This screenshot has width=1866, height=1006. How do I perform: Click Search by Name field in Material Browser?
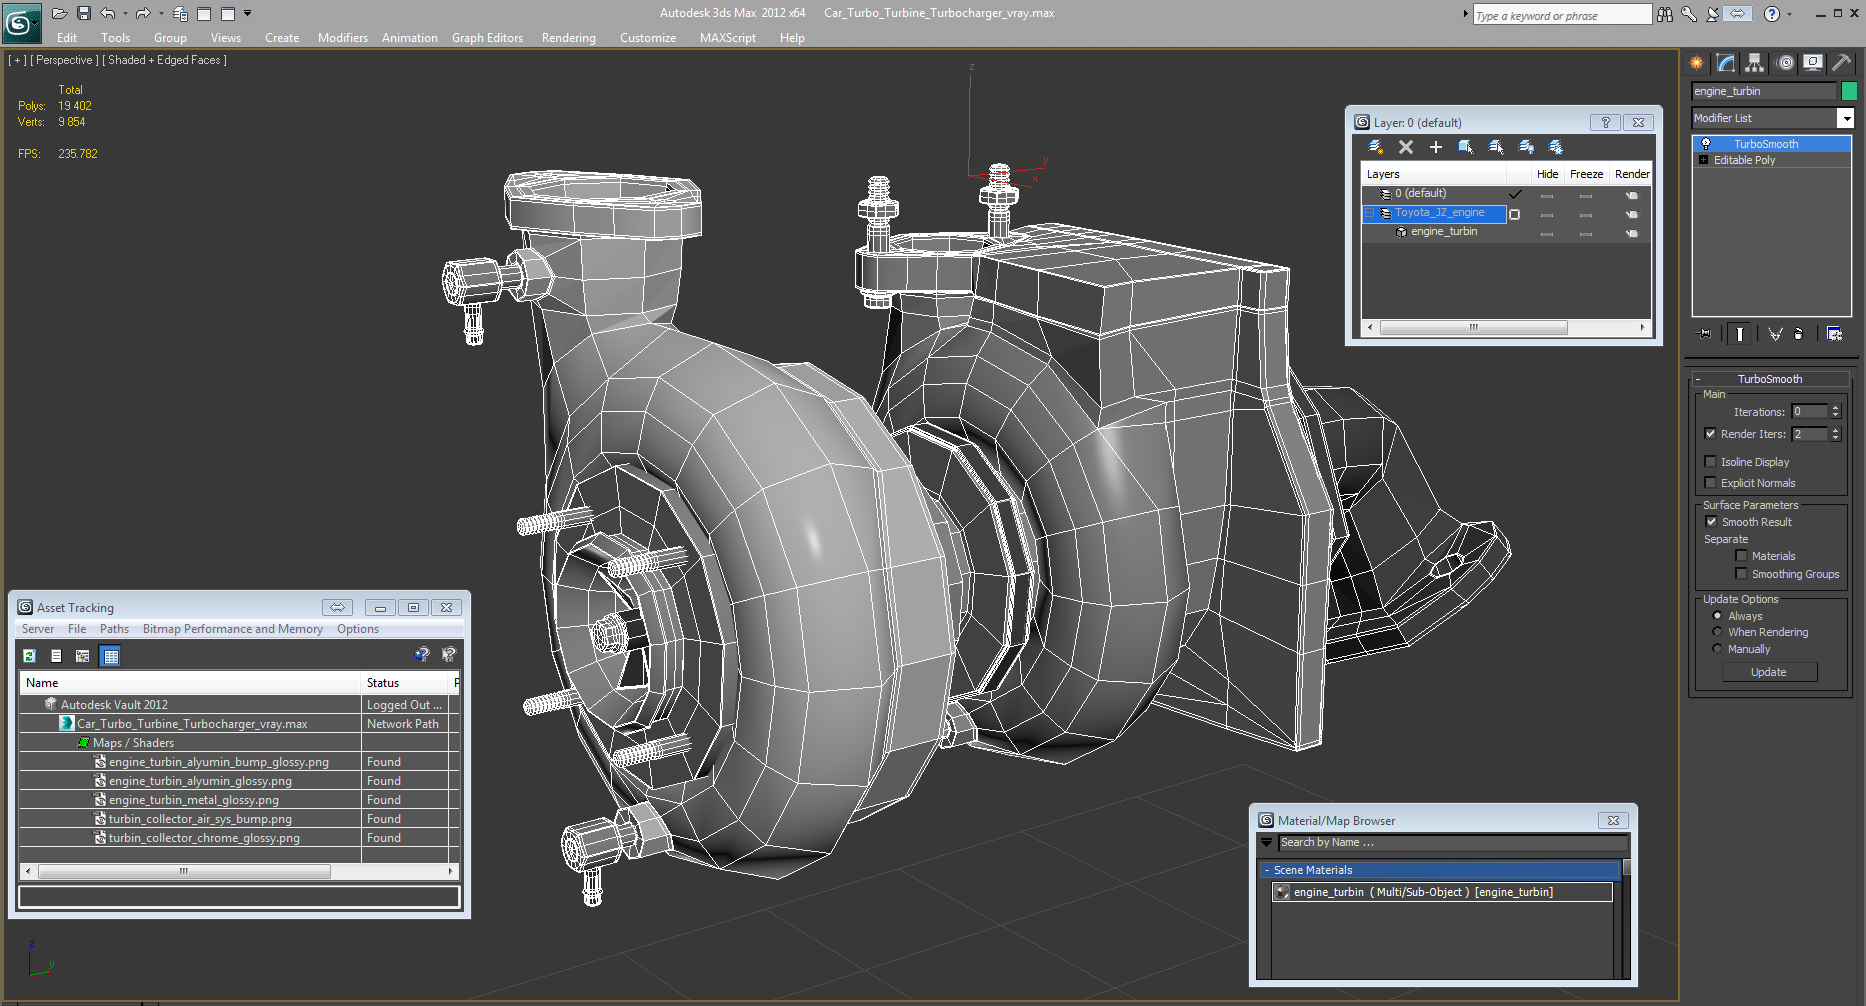(x=1452, y=843)
